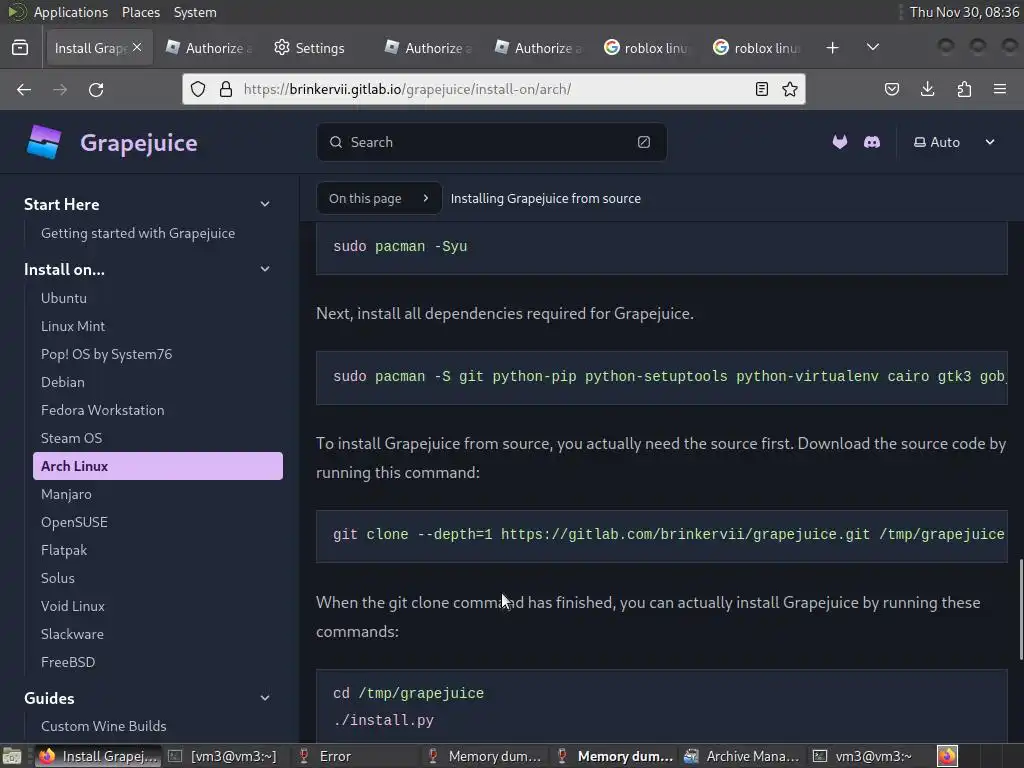
Task: Open the Fedora Workstation install page
Action: pyautogui.click(x=103, y=410)
